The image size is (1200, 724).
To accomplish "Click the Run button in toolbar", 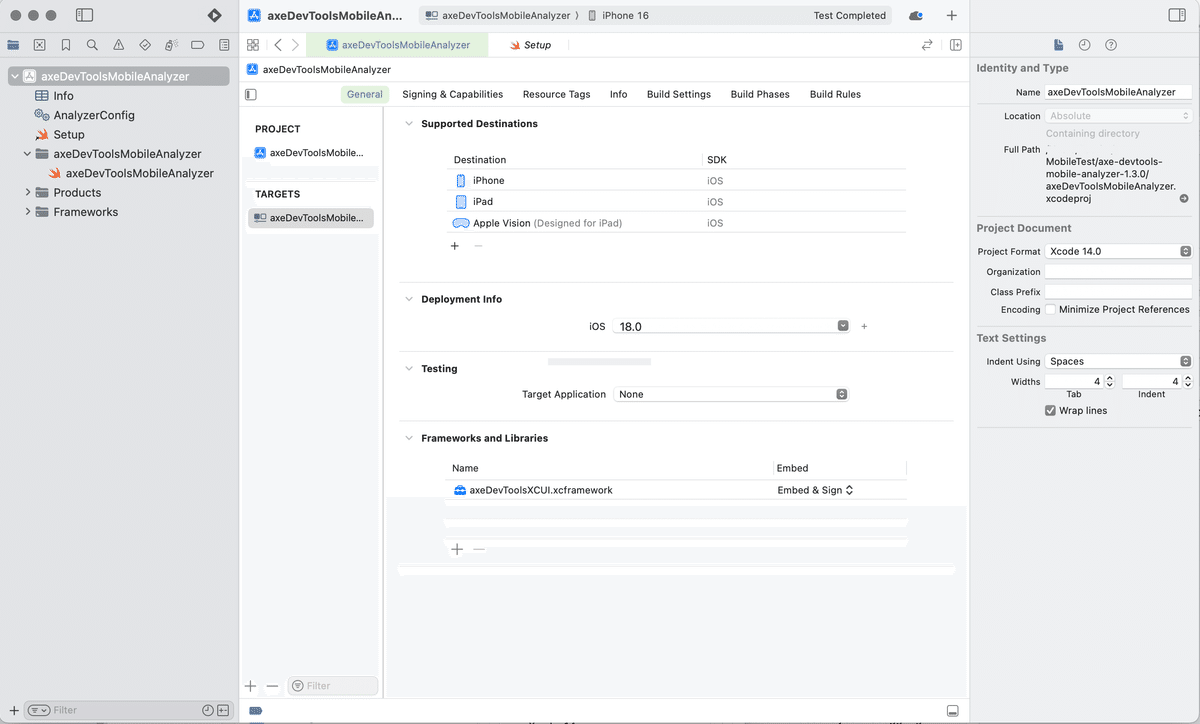I will coord(214,16).
